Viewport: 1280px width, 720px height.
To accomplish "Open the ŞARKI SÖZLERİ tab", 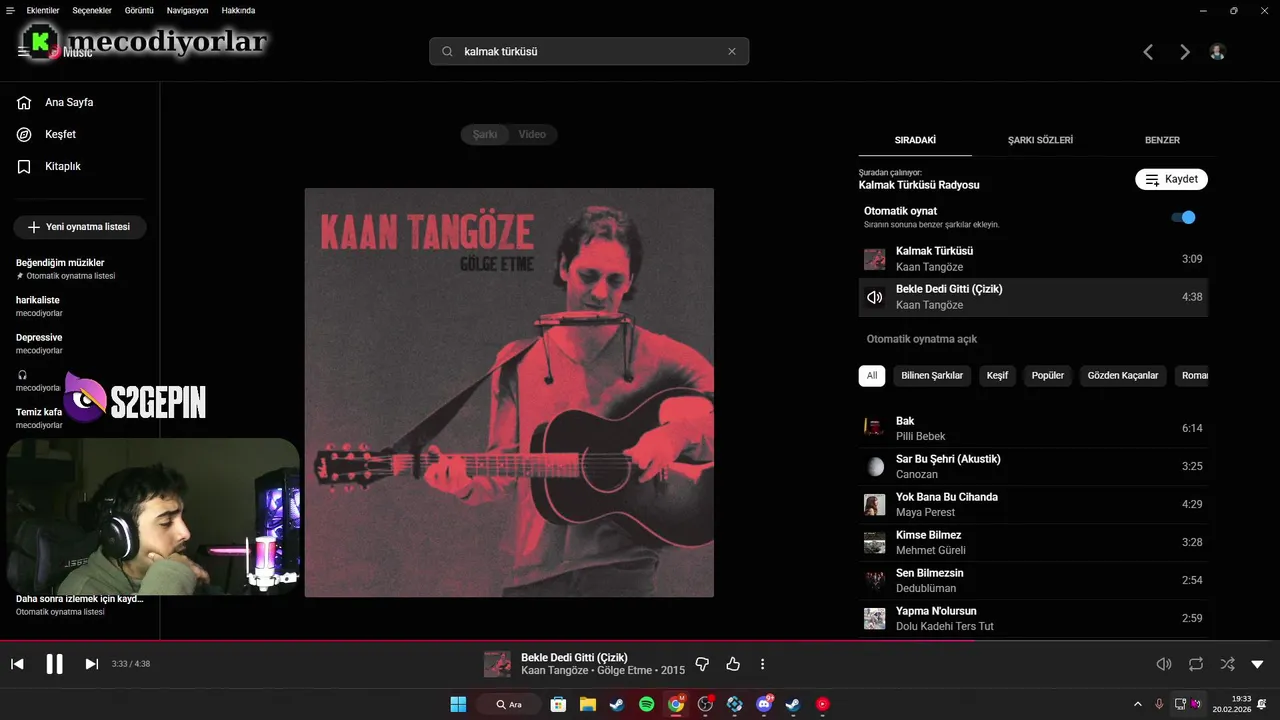I will point(1040,140).
